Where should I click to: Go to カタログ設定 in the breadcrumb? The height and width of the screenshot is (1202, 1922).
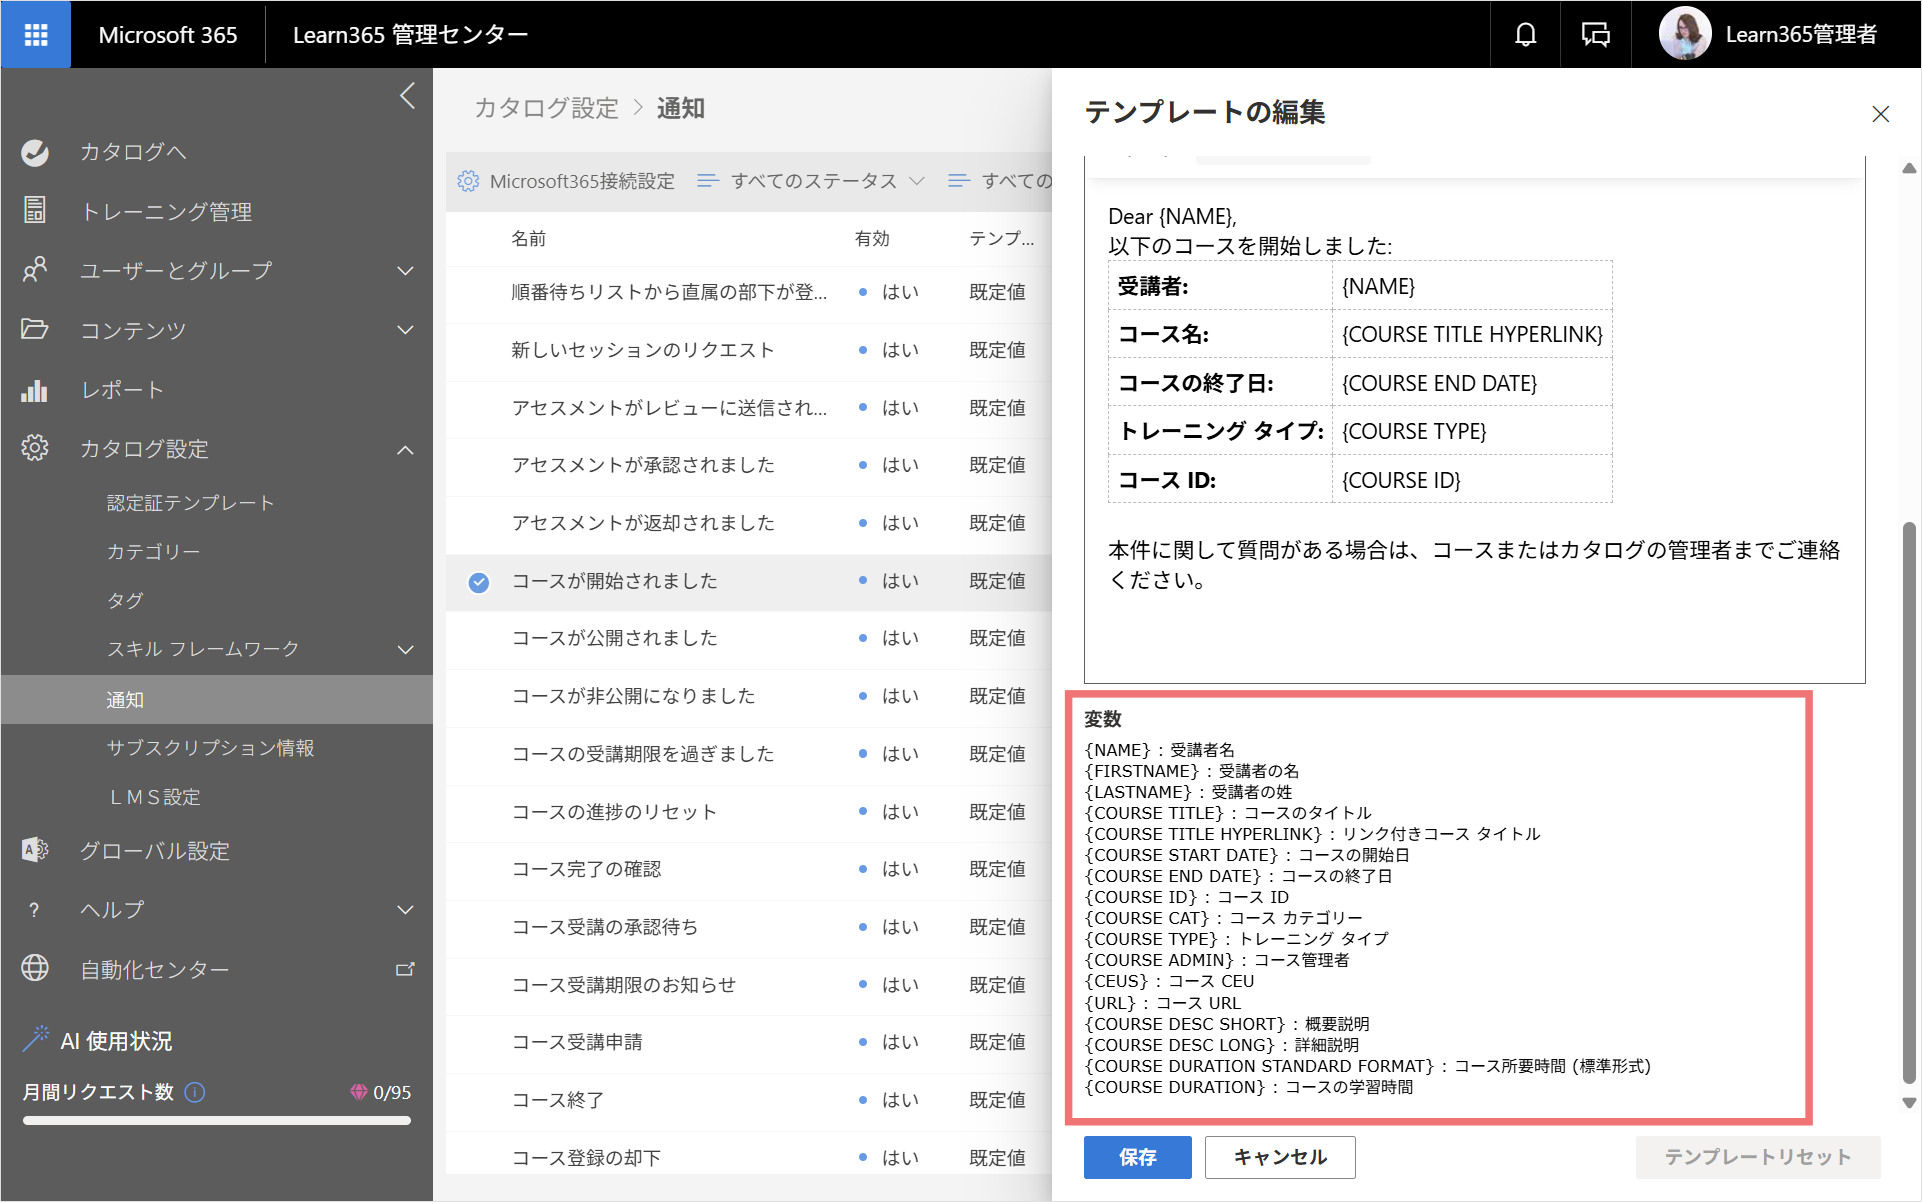(x=546, y=108)
